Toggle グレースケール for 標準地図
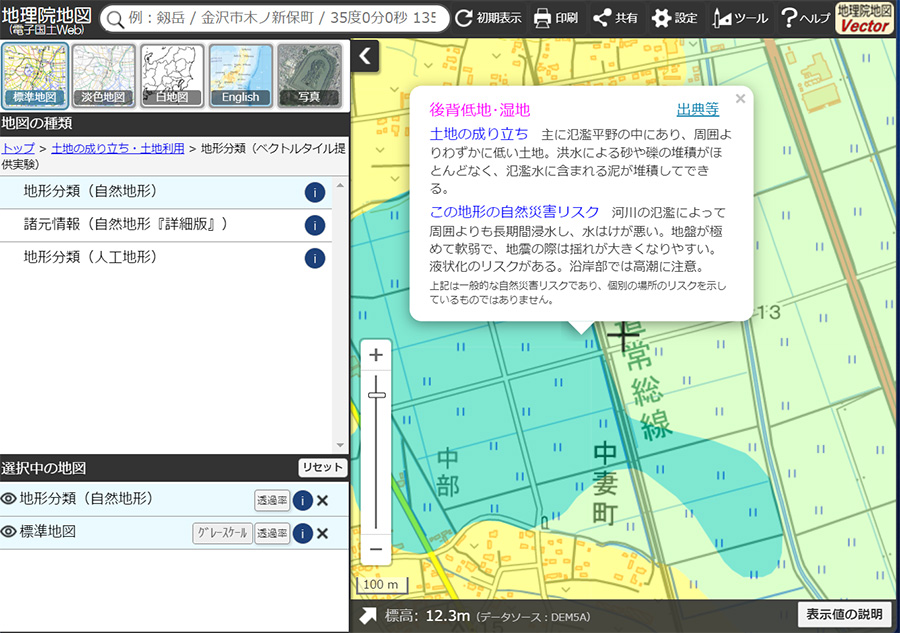 point(222,533)
